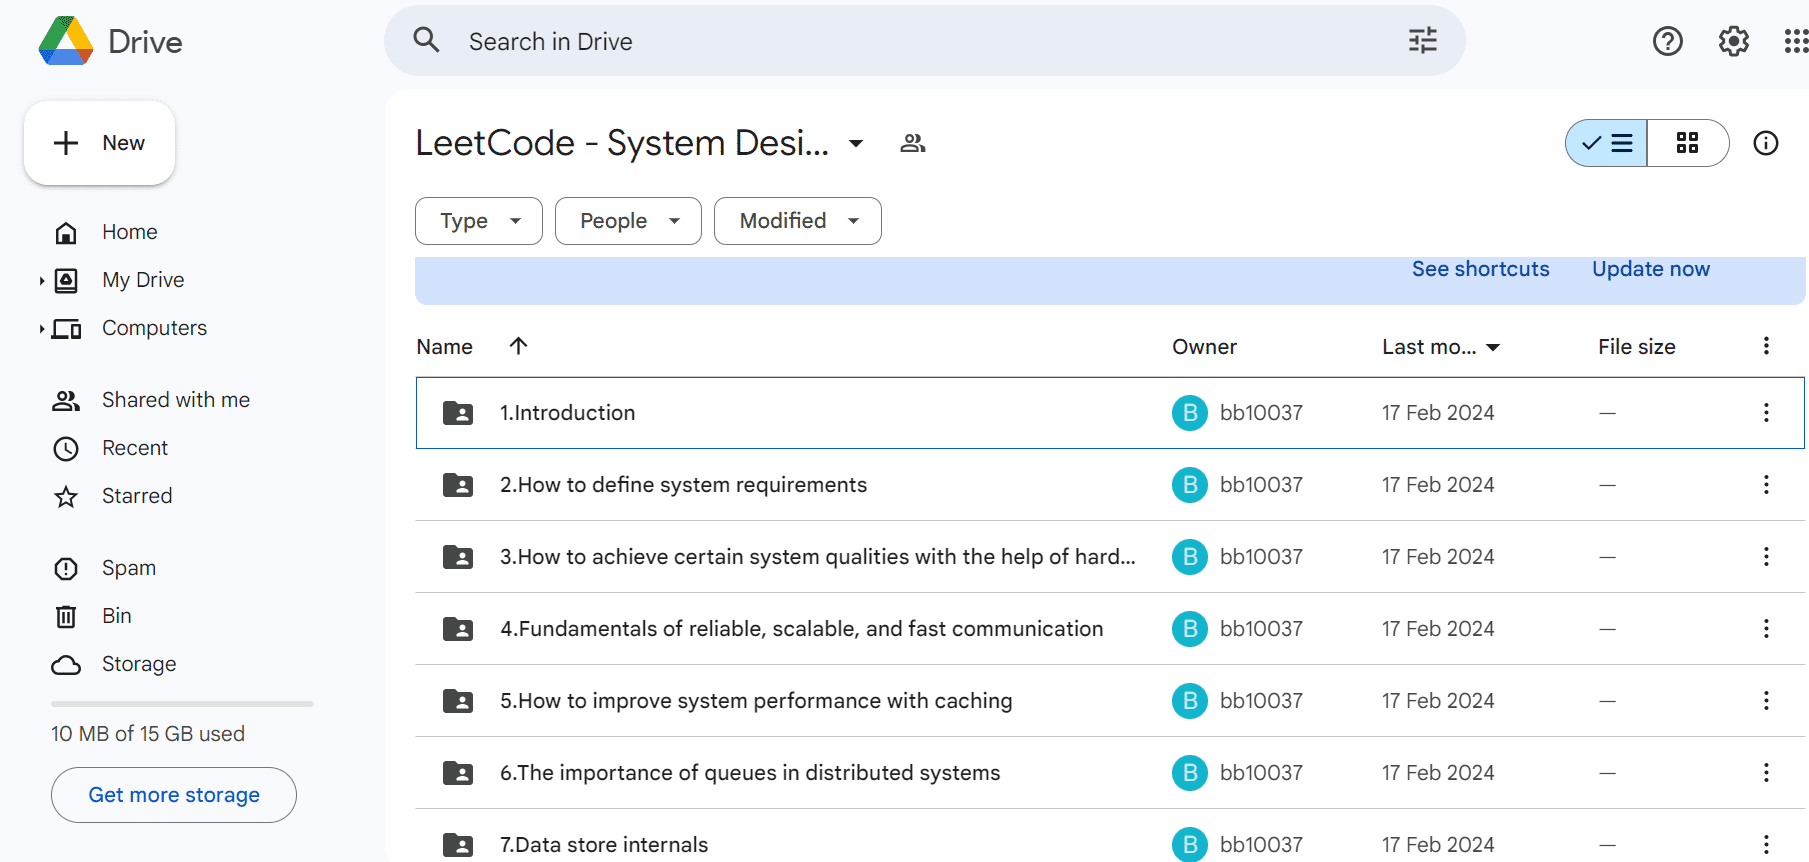Select 6.The importance of queues folder
Screen dimensions: 1809x862
point(1110,773)
